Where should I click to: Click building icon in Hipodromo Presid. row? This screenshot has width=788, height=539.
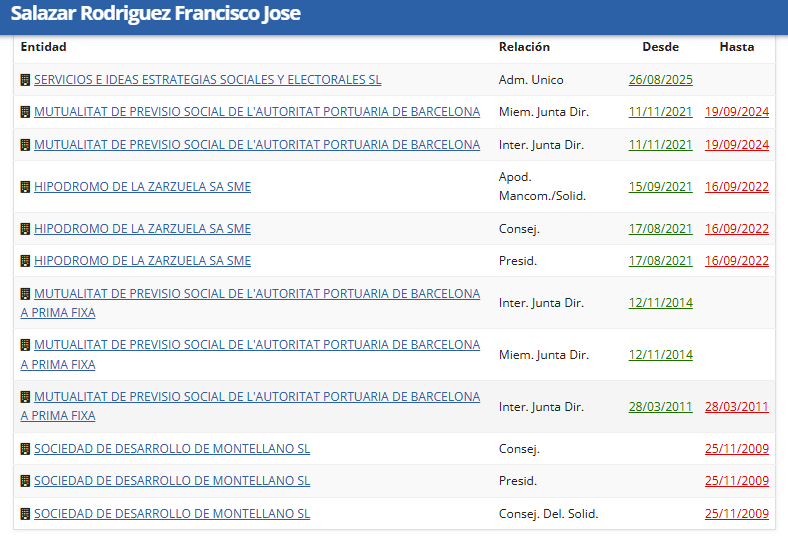[x=26, y=261]
